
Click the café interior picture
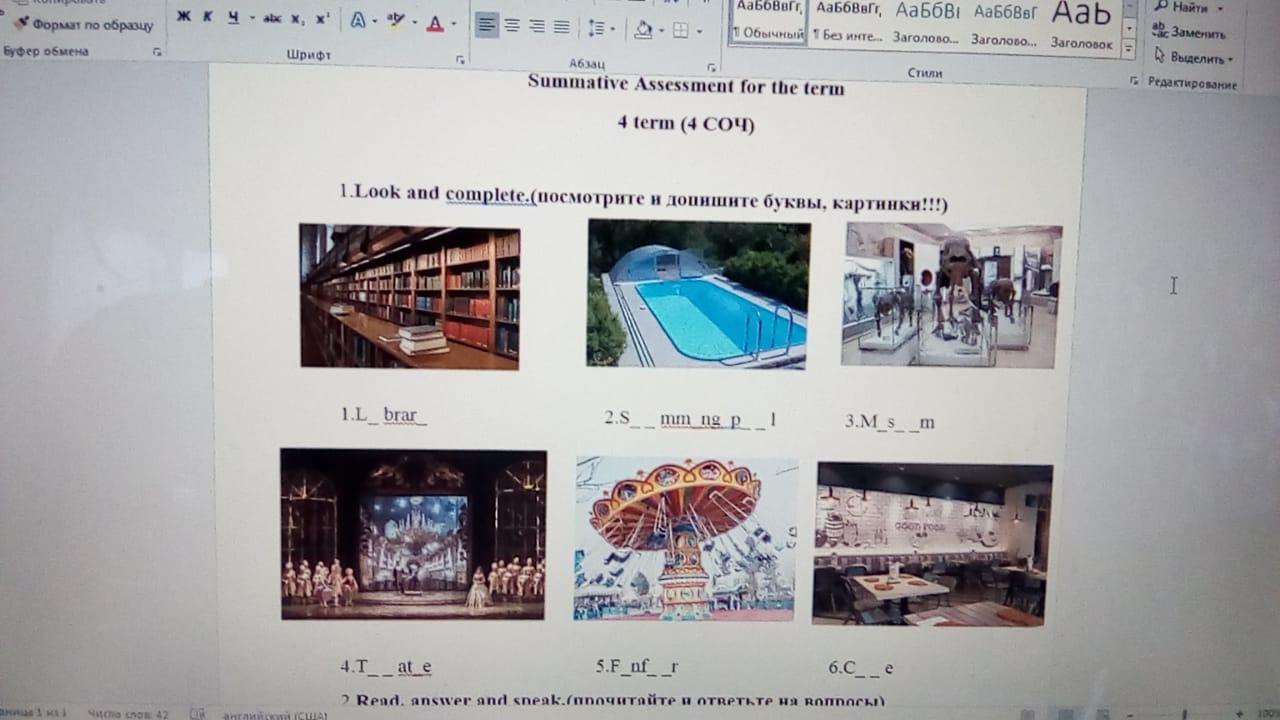[933, 545]
